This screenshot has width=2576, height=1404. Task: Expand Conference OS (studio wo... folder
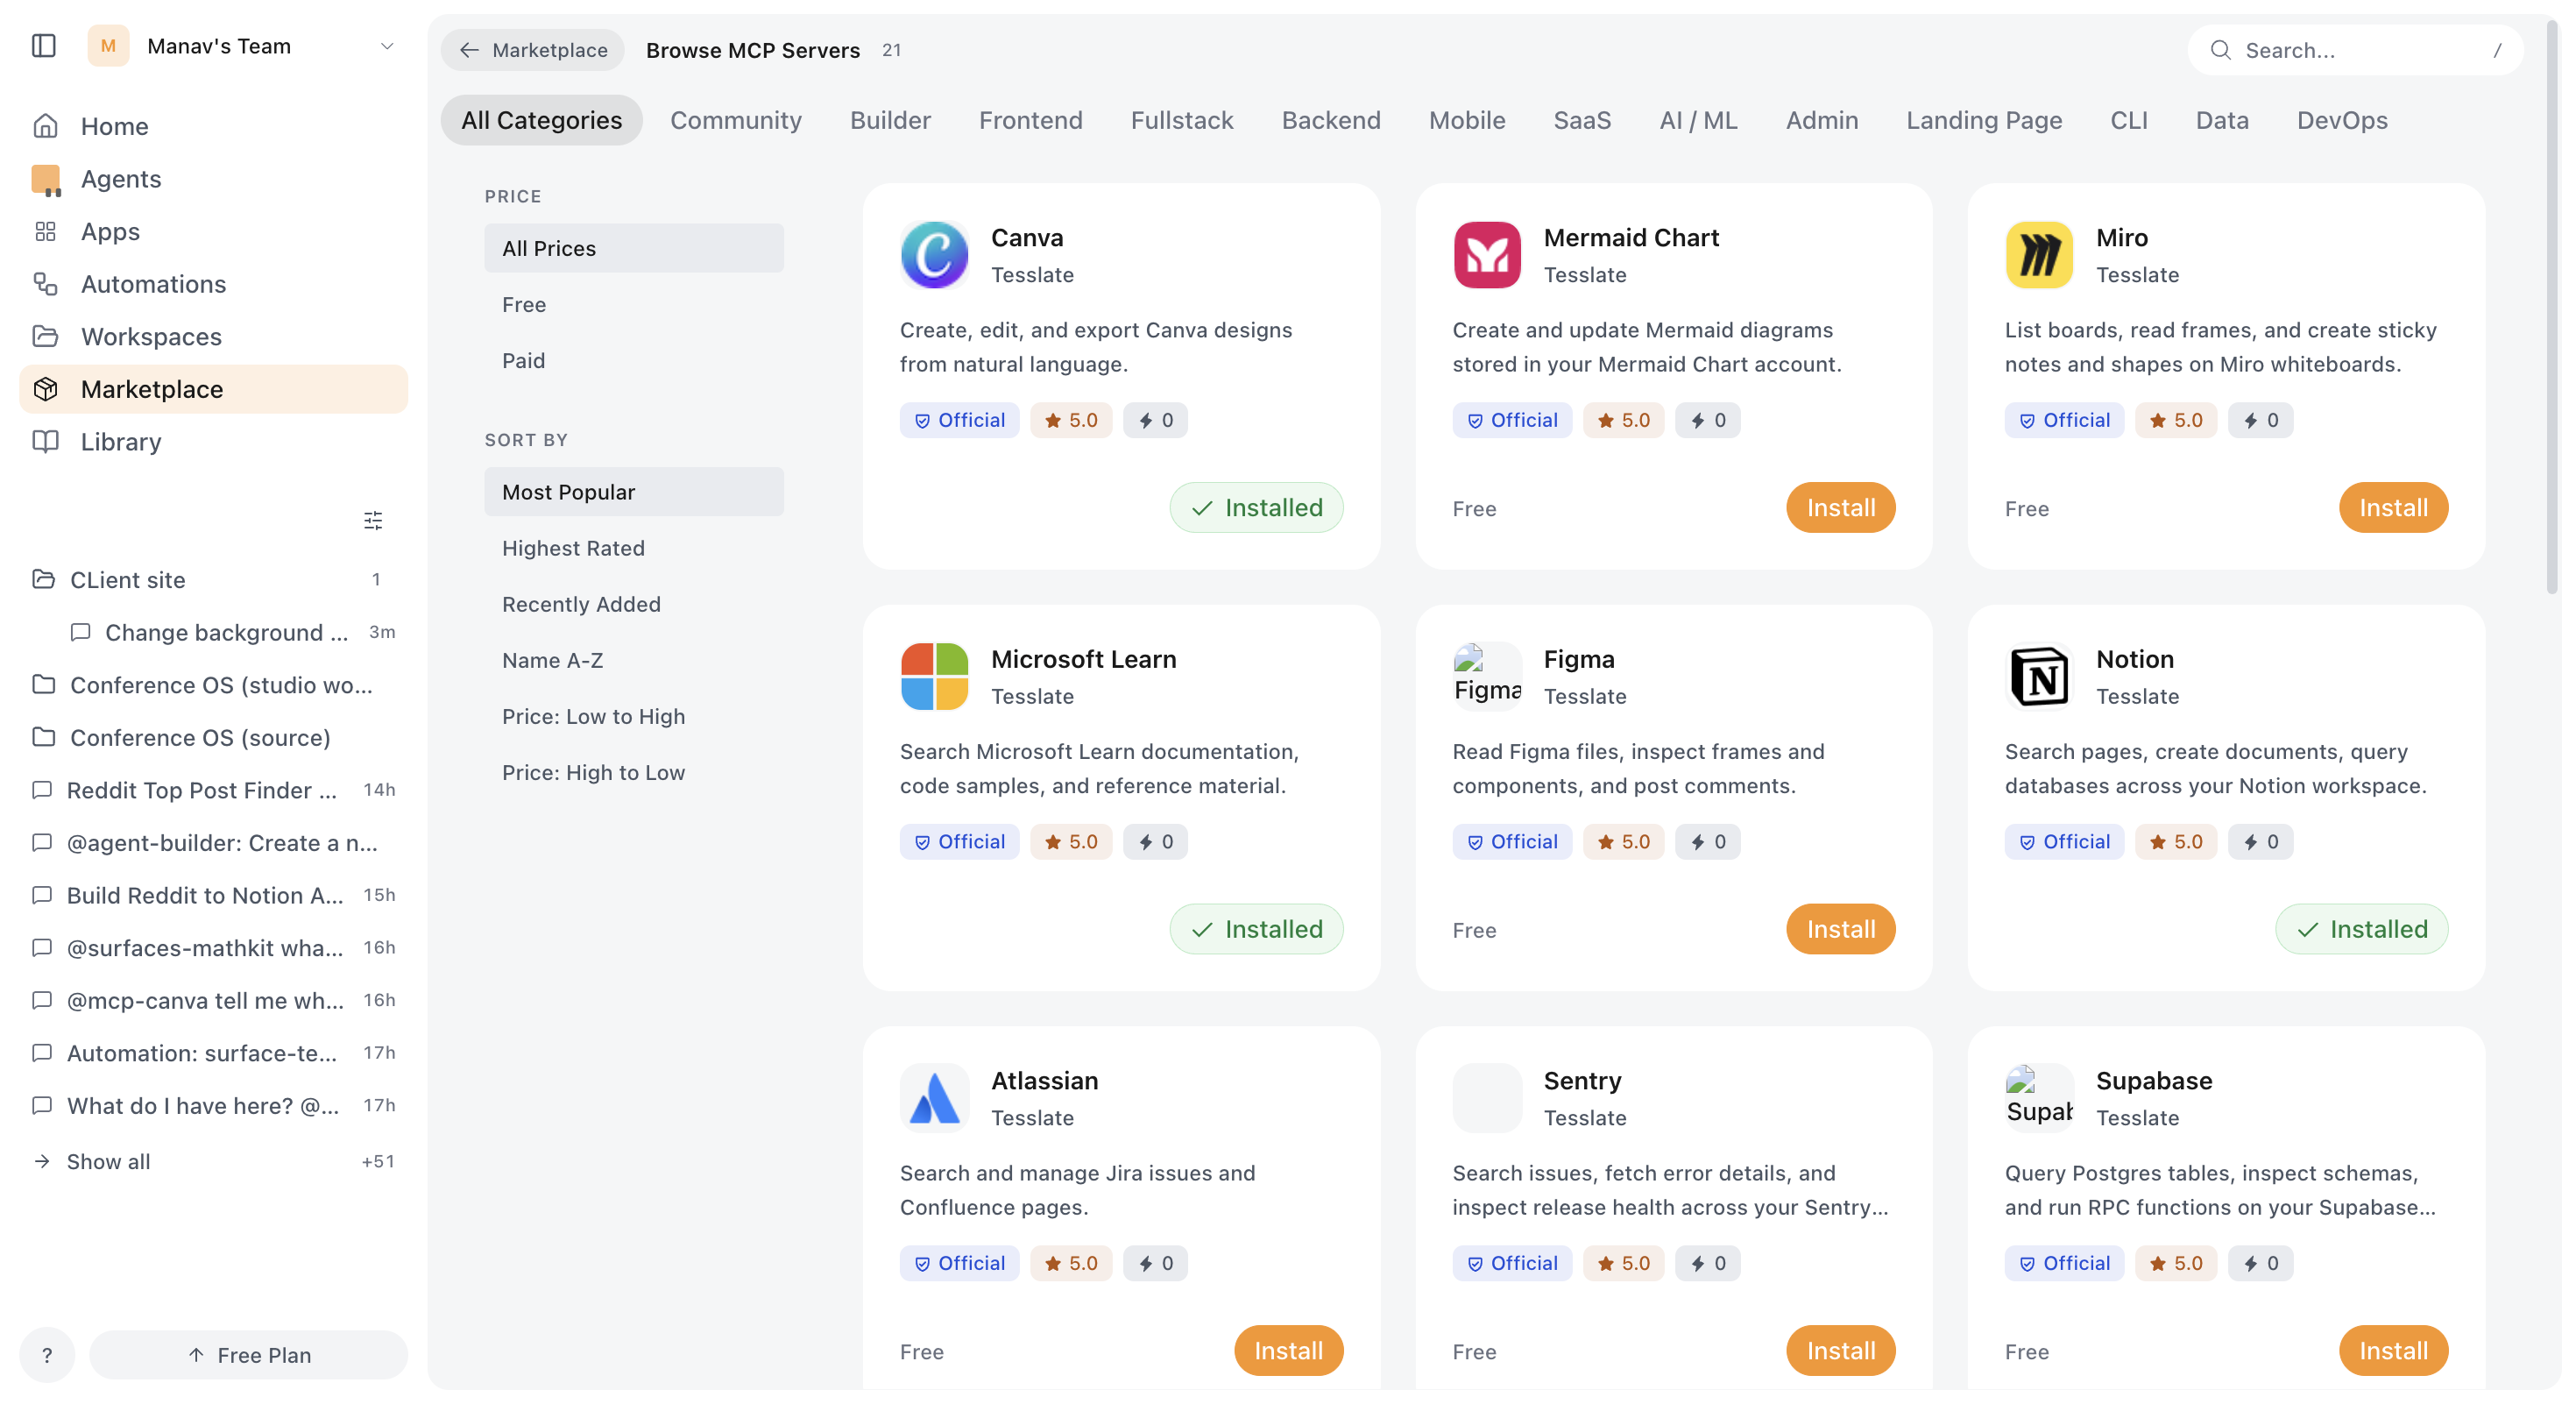pos(213,685)
